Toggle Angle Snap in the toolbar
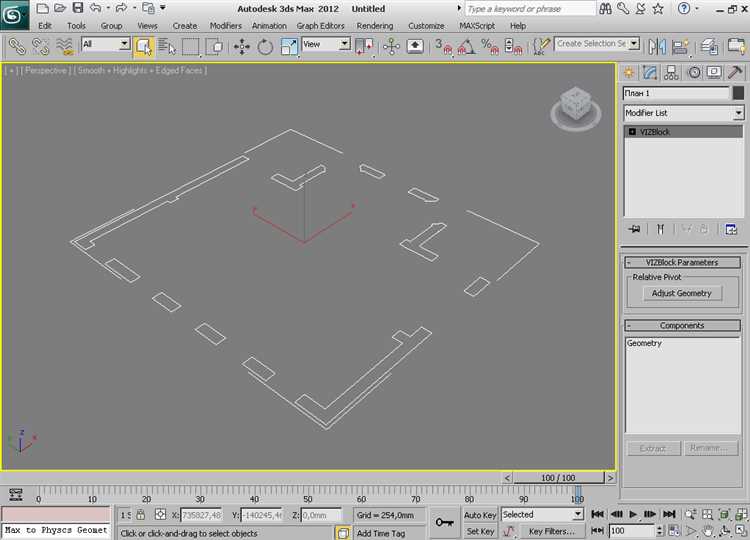The height and width of the screenshot is (540, 750). [466, 47]
